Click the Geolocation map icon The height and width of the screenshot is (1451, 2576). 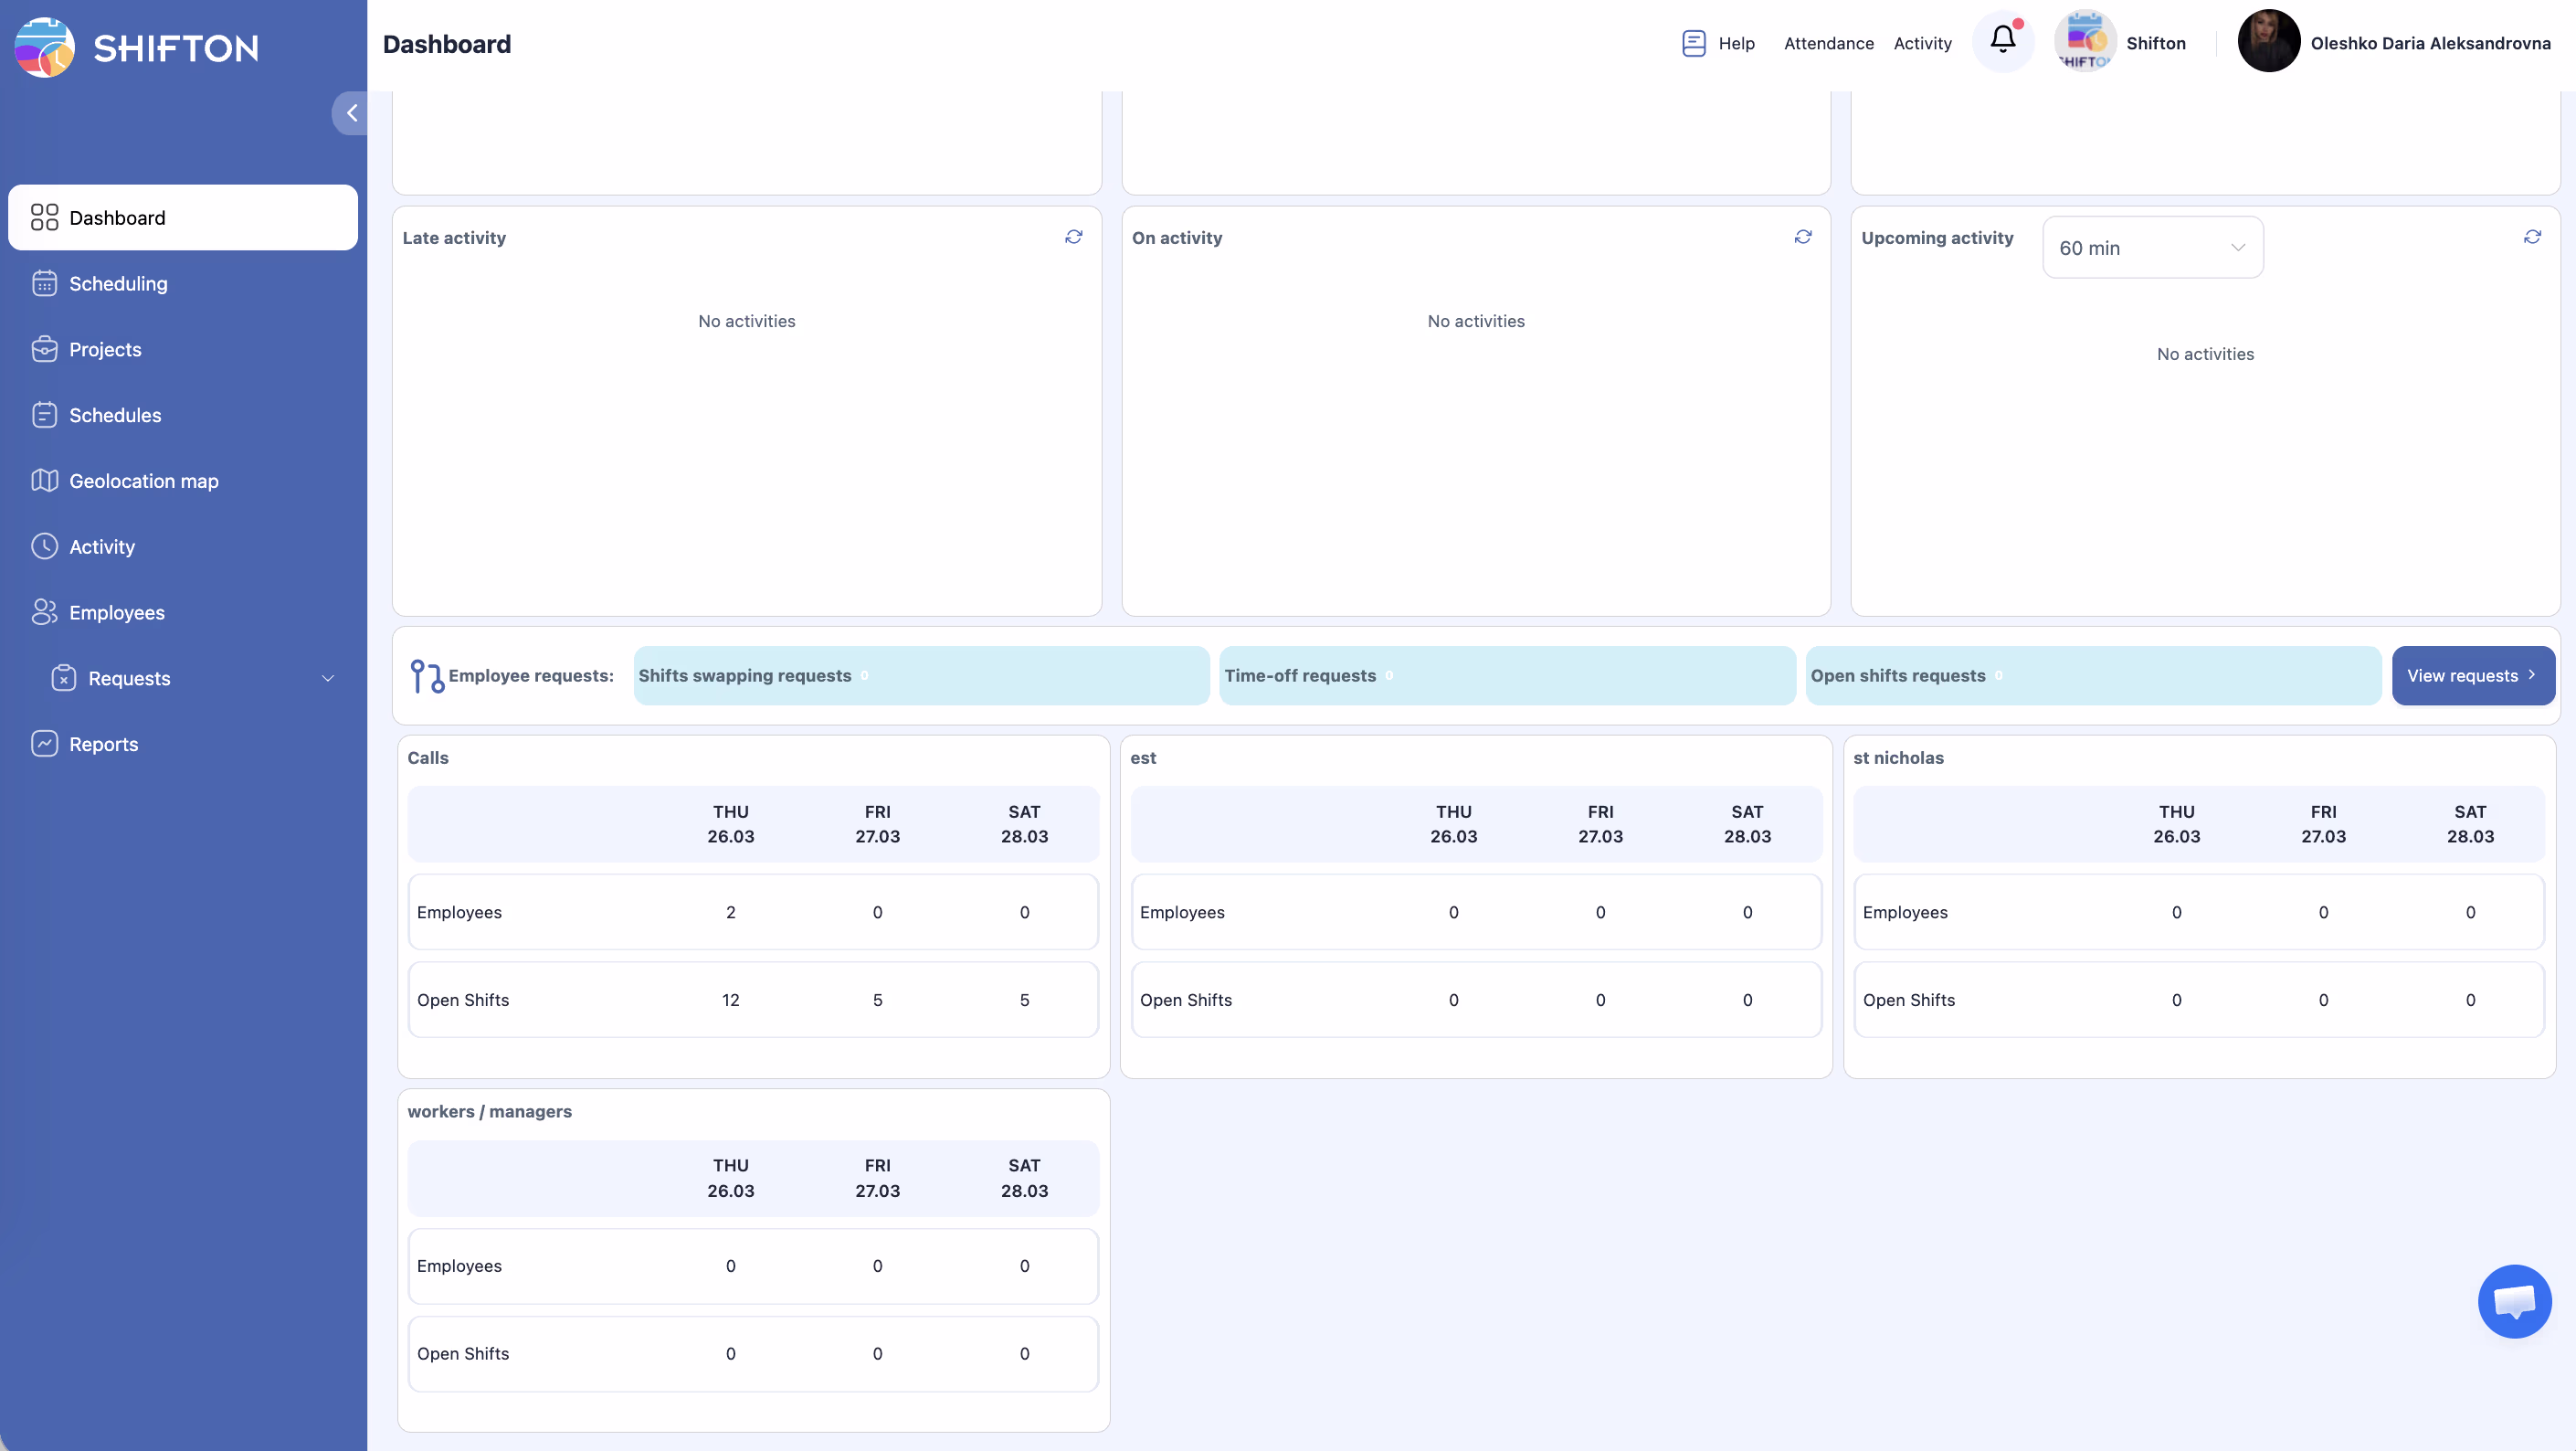pyautogui.click(x=44, y=481)
